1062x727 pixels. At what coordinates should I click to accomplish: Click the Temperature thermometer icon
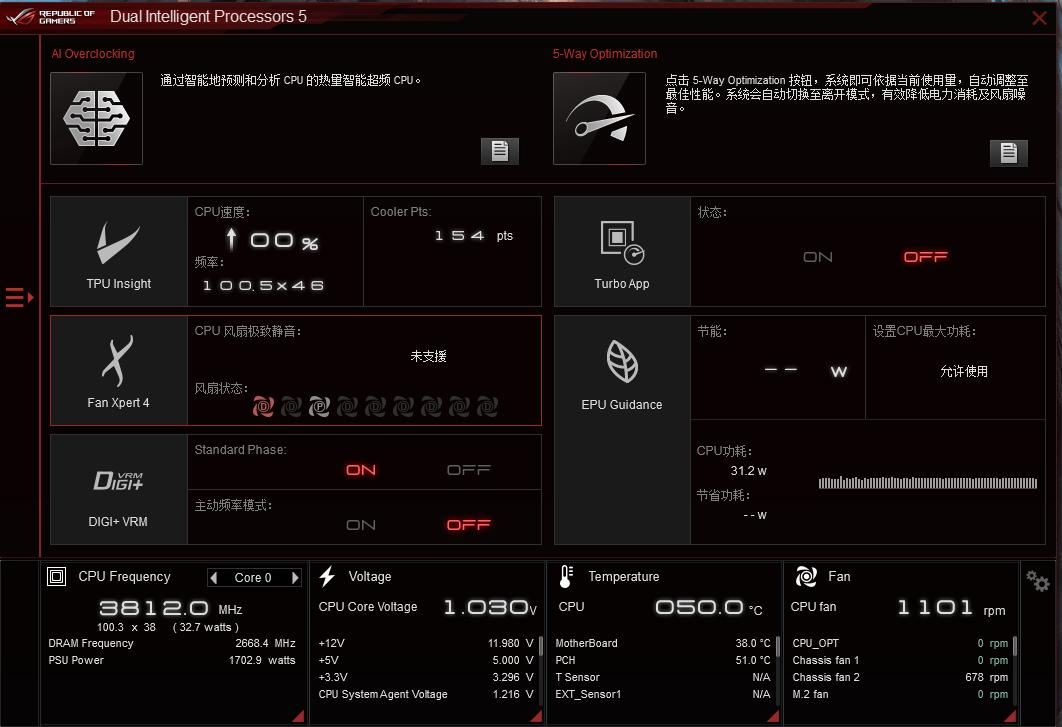click(566, 577)
